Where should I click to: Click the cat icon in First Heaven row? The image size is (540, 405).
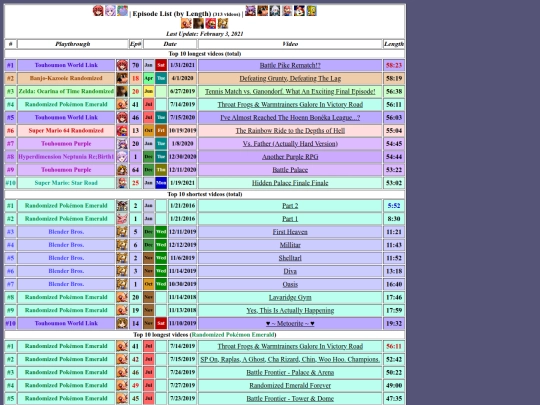click(x=122, y=232)
